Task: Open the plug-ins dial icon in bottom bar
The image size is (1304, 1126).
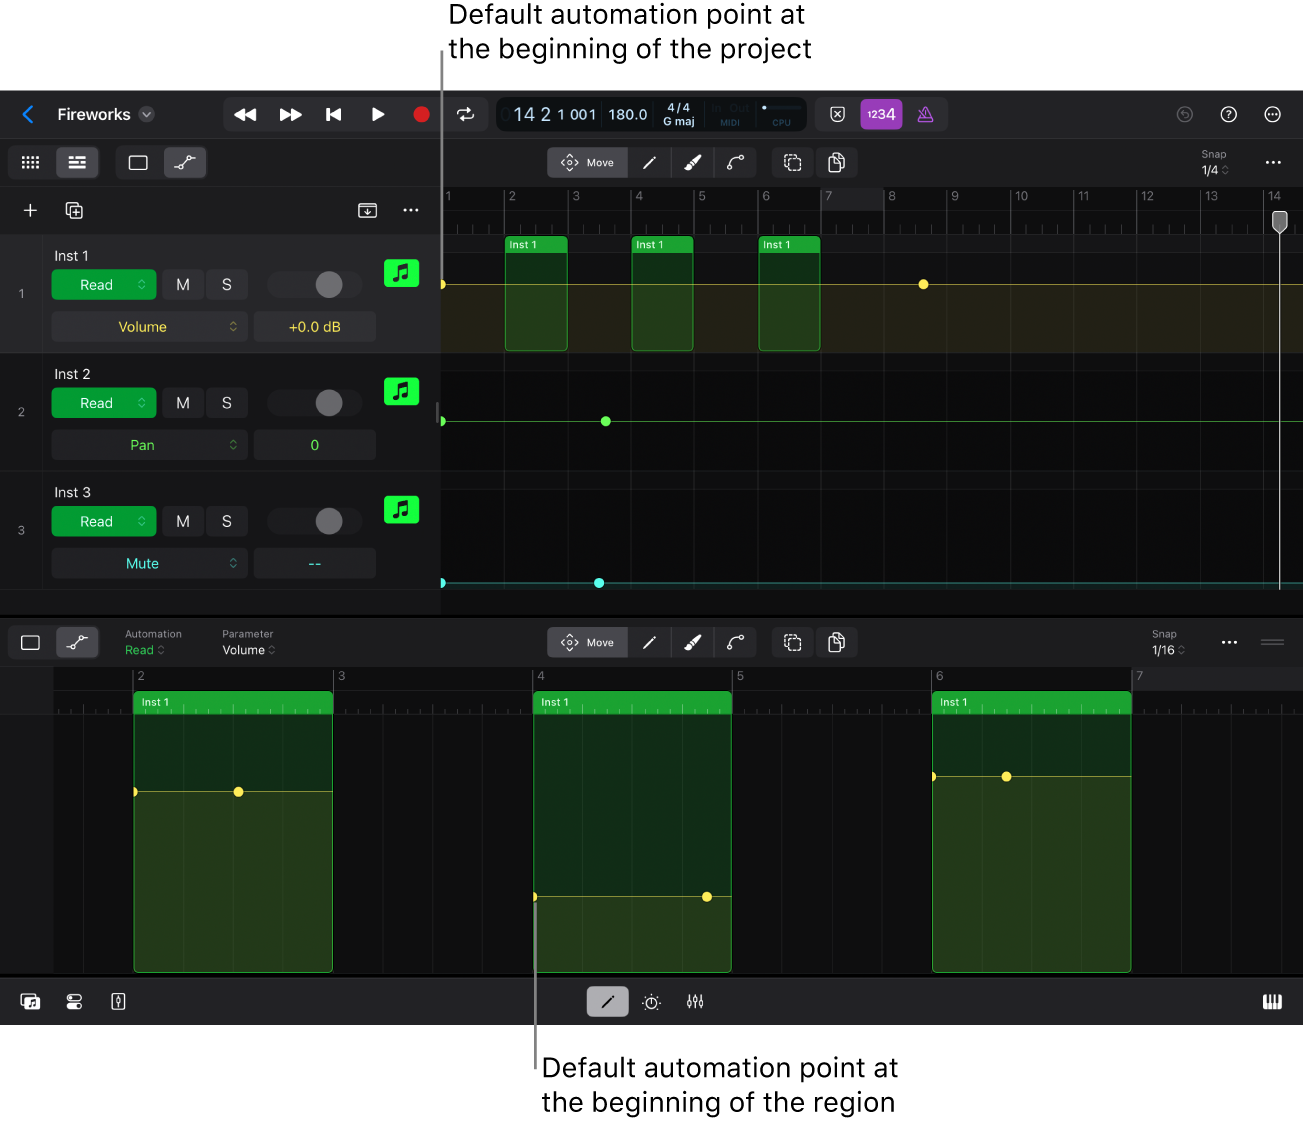Action: click(651, 1002)
